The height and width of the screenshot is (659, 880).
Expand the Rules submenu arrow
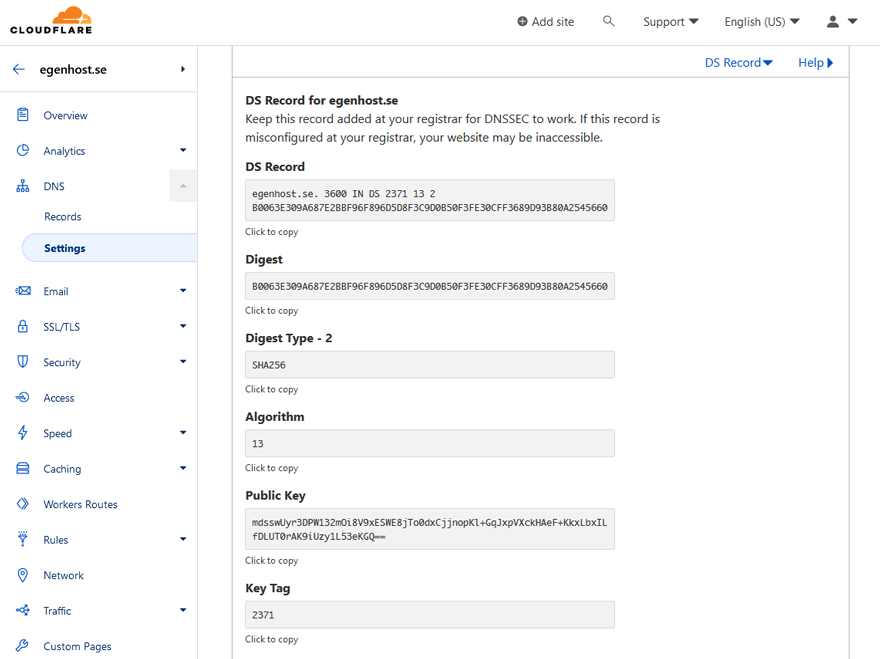click(183, 539)
